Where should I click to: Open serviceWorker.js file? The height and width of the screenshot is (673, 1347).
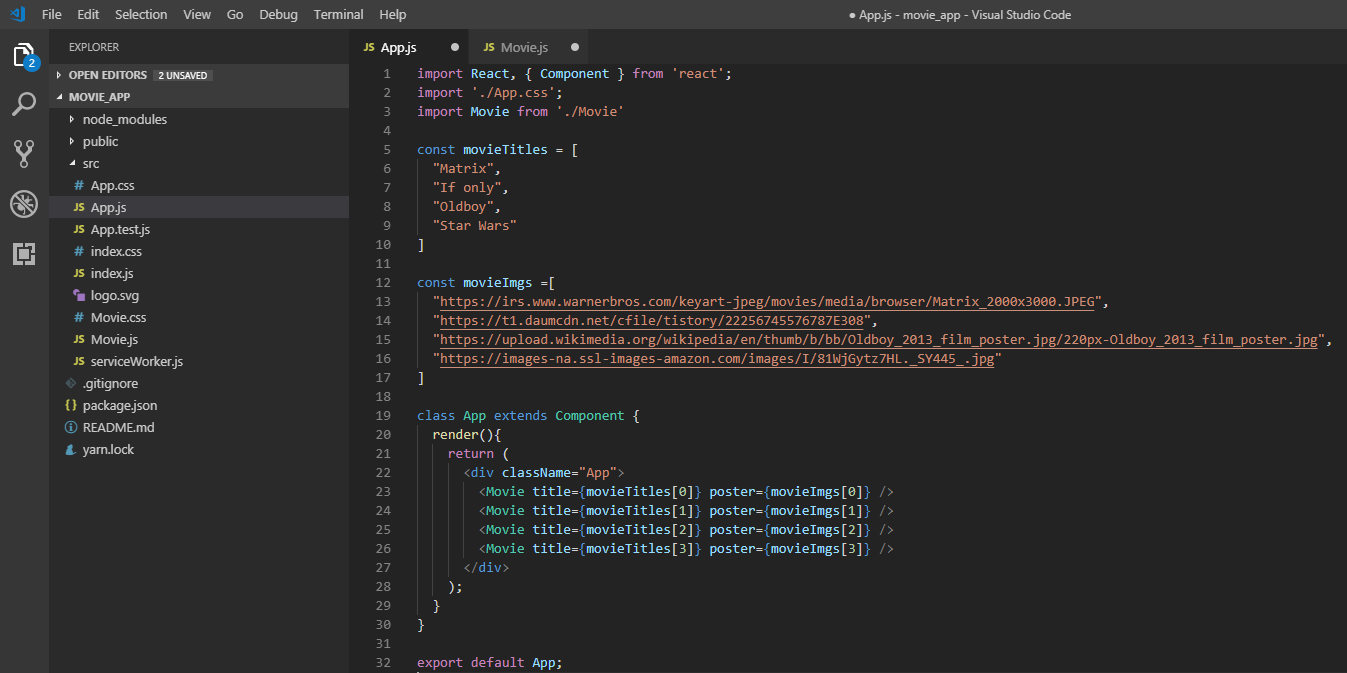click(x=199, y=361)
